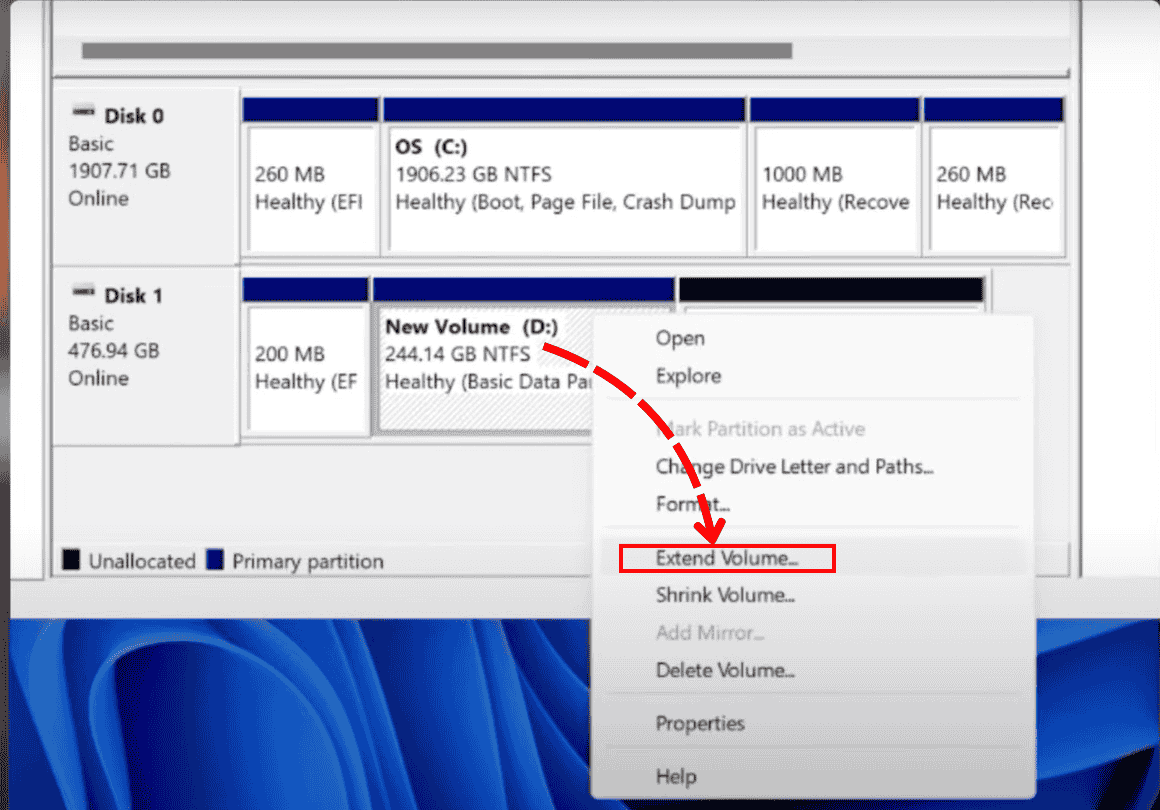Image resolution: width=1160 pixels, height=810 pixels.
Task: Select the Disk 0 header label
Action: coord(134,116)
